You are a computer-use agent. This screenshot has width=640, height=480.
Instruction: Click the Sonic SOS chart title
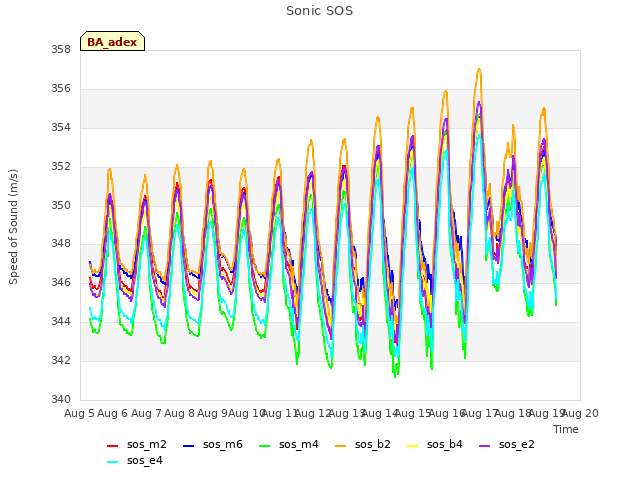320,11
